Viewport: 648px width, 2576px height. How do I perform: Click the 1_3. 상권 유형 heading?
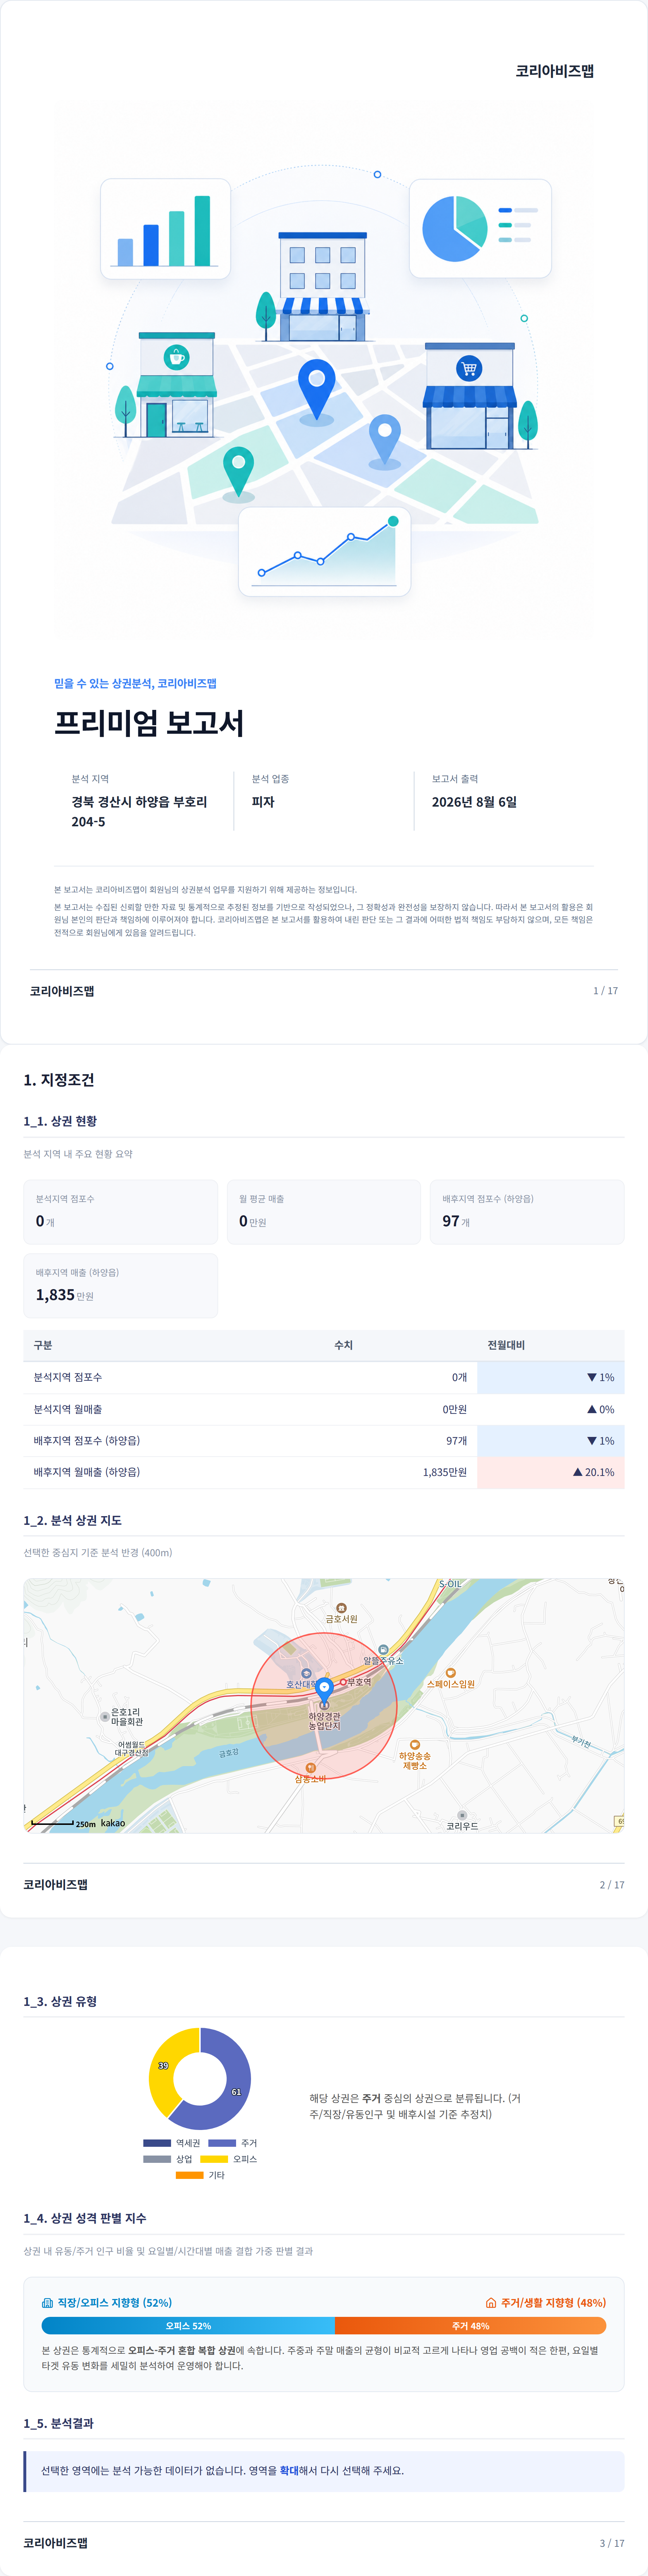click(60, 2001)
